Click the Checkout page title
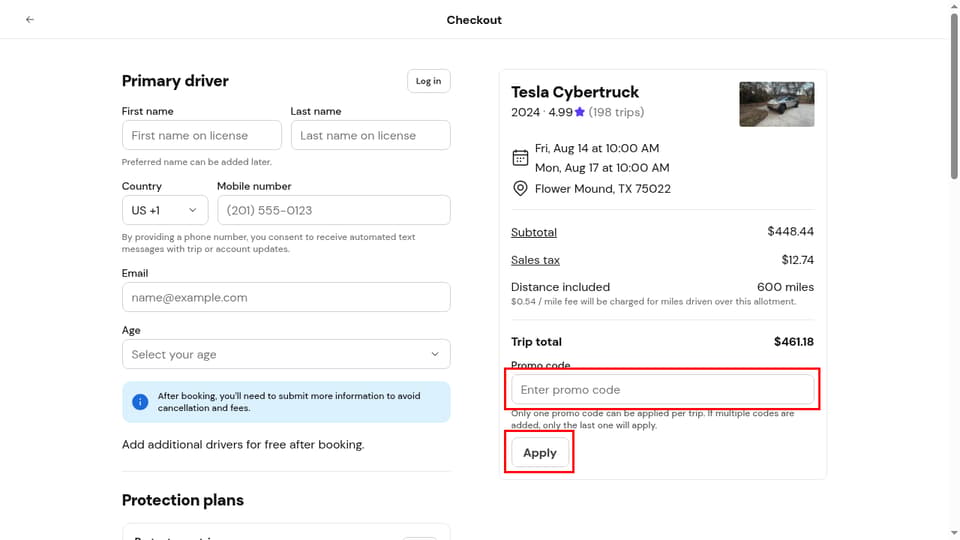This screenshot has width=960, height=540. click(474, 20)
